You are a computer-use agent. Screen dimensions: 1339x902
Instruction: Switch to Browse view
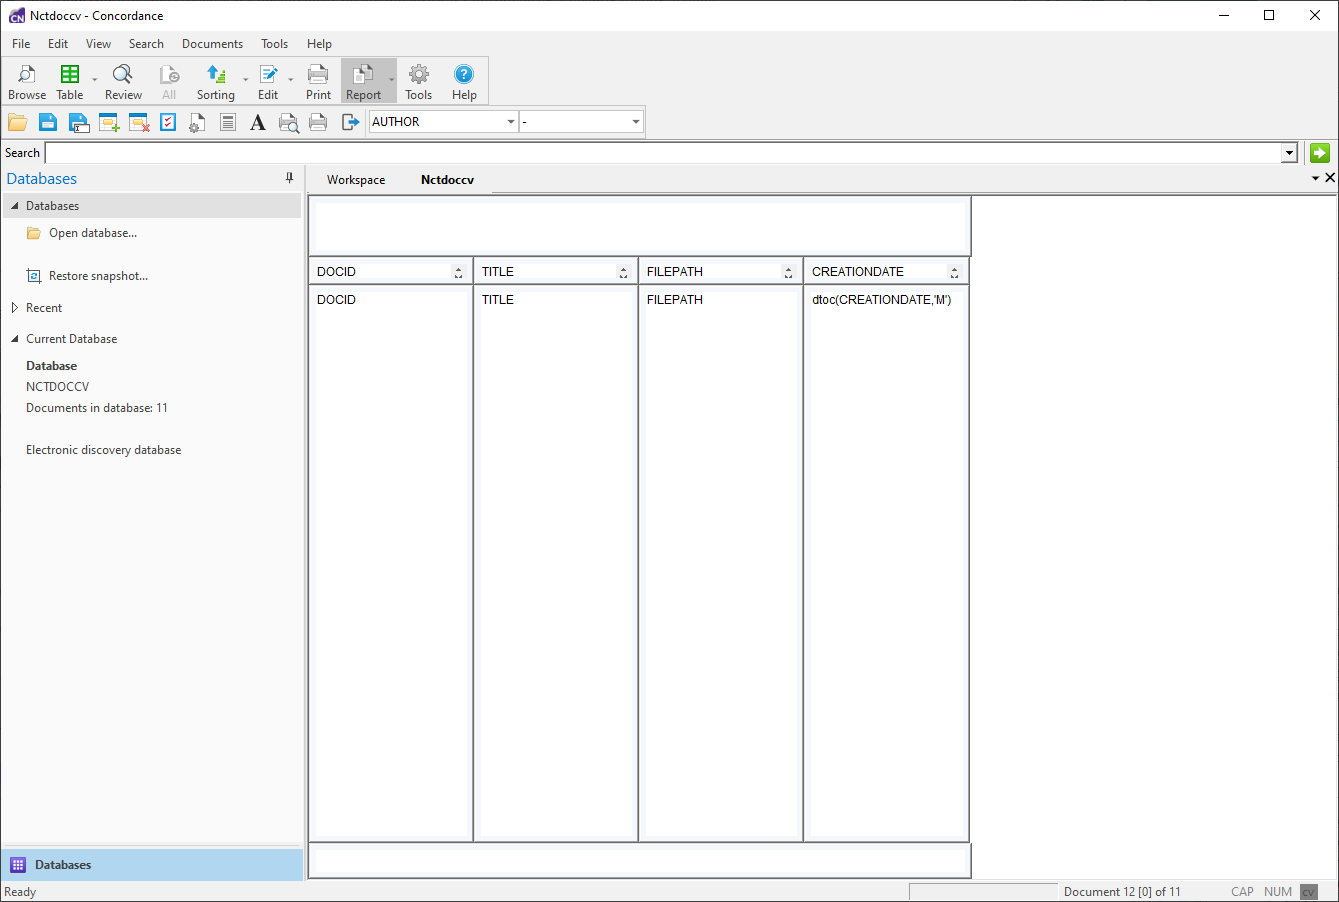point(27,82)
